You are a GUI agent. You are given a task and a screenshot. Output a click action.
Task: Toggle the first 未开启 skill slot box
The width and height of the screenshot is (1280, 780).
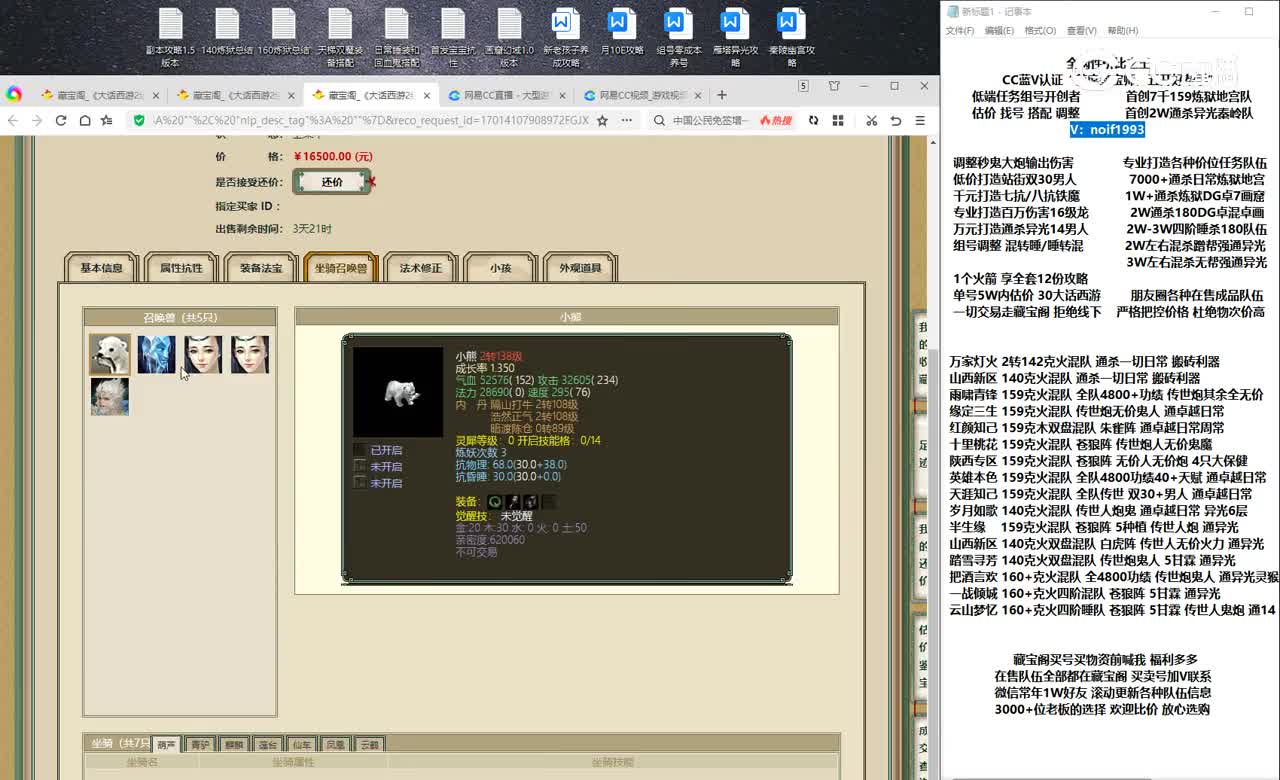pos(360,466)
